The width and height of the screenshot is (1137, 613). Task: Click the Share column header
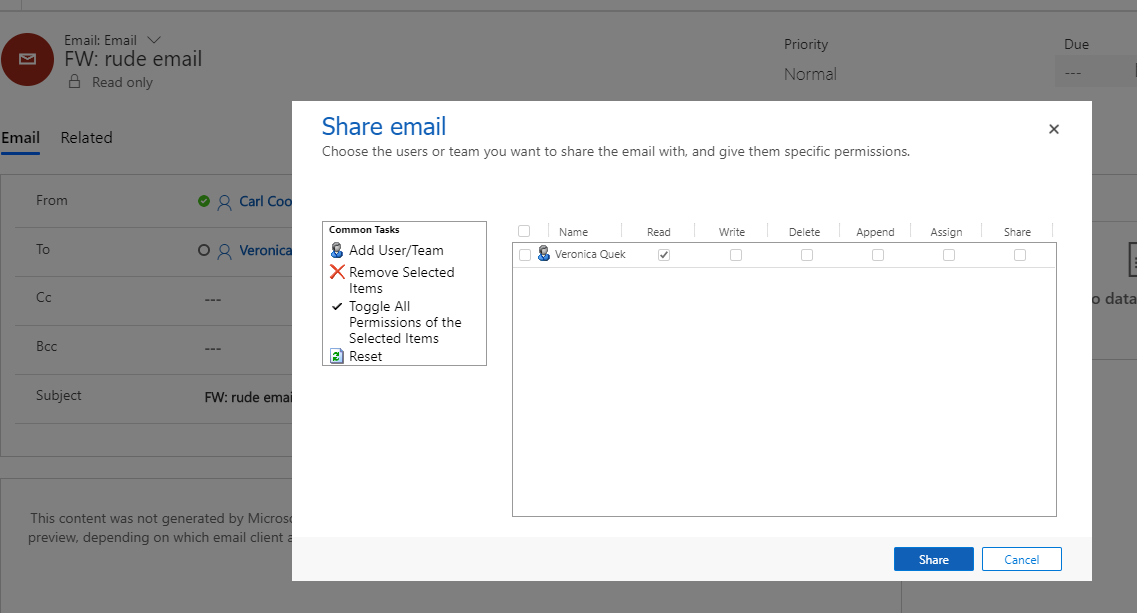(x=1017, y=232)
